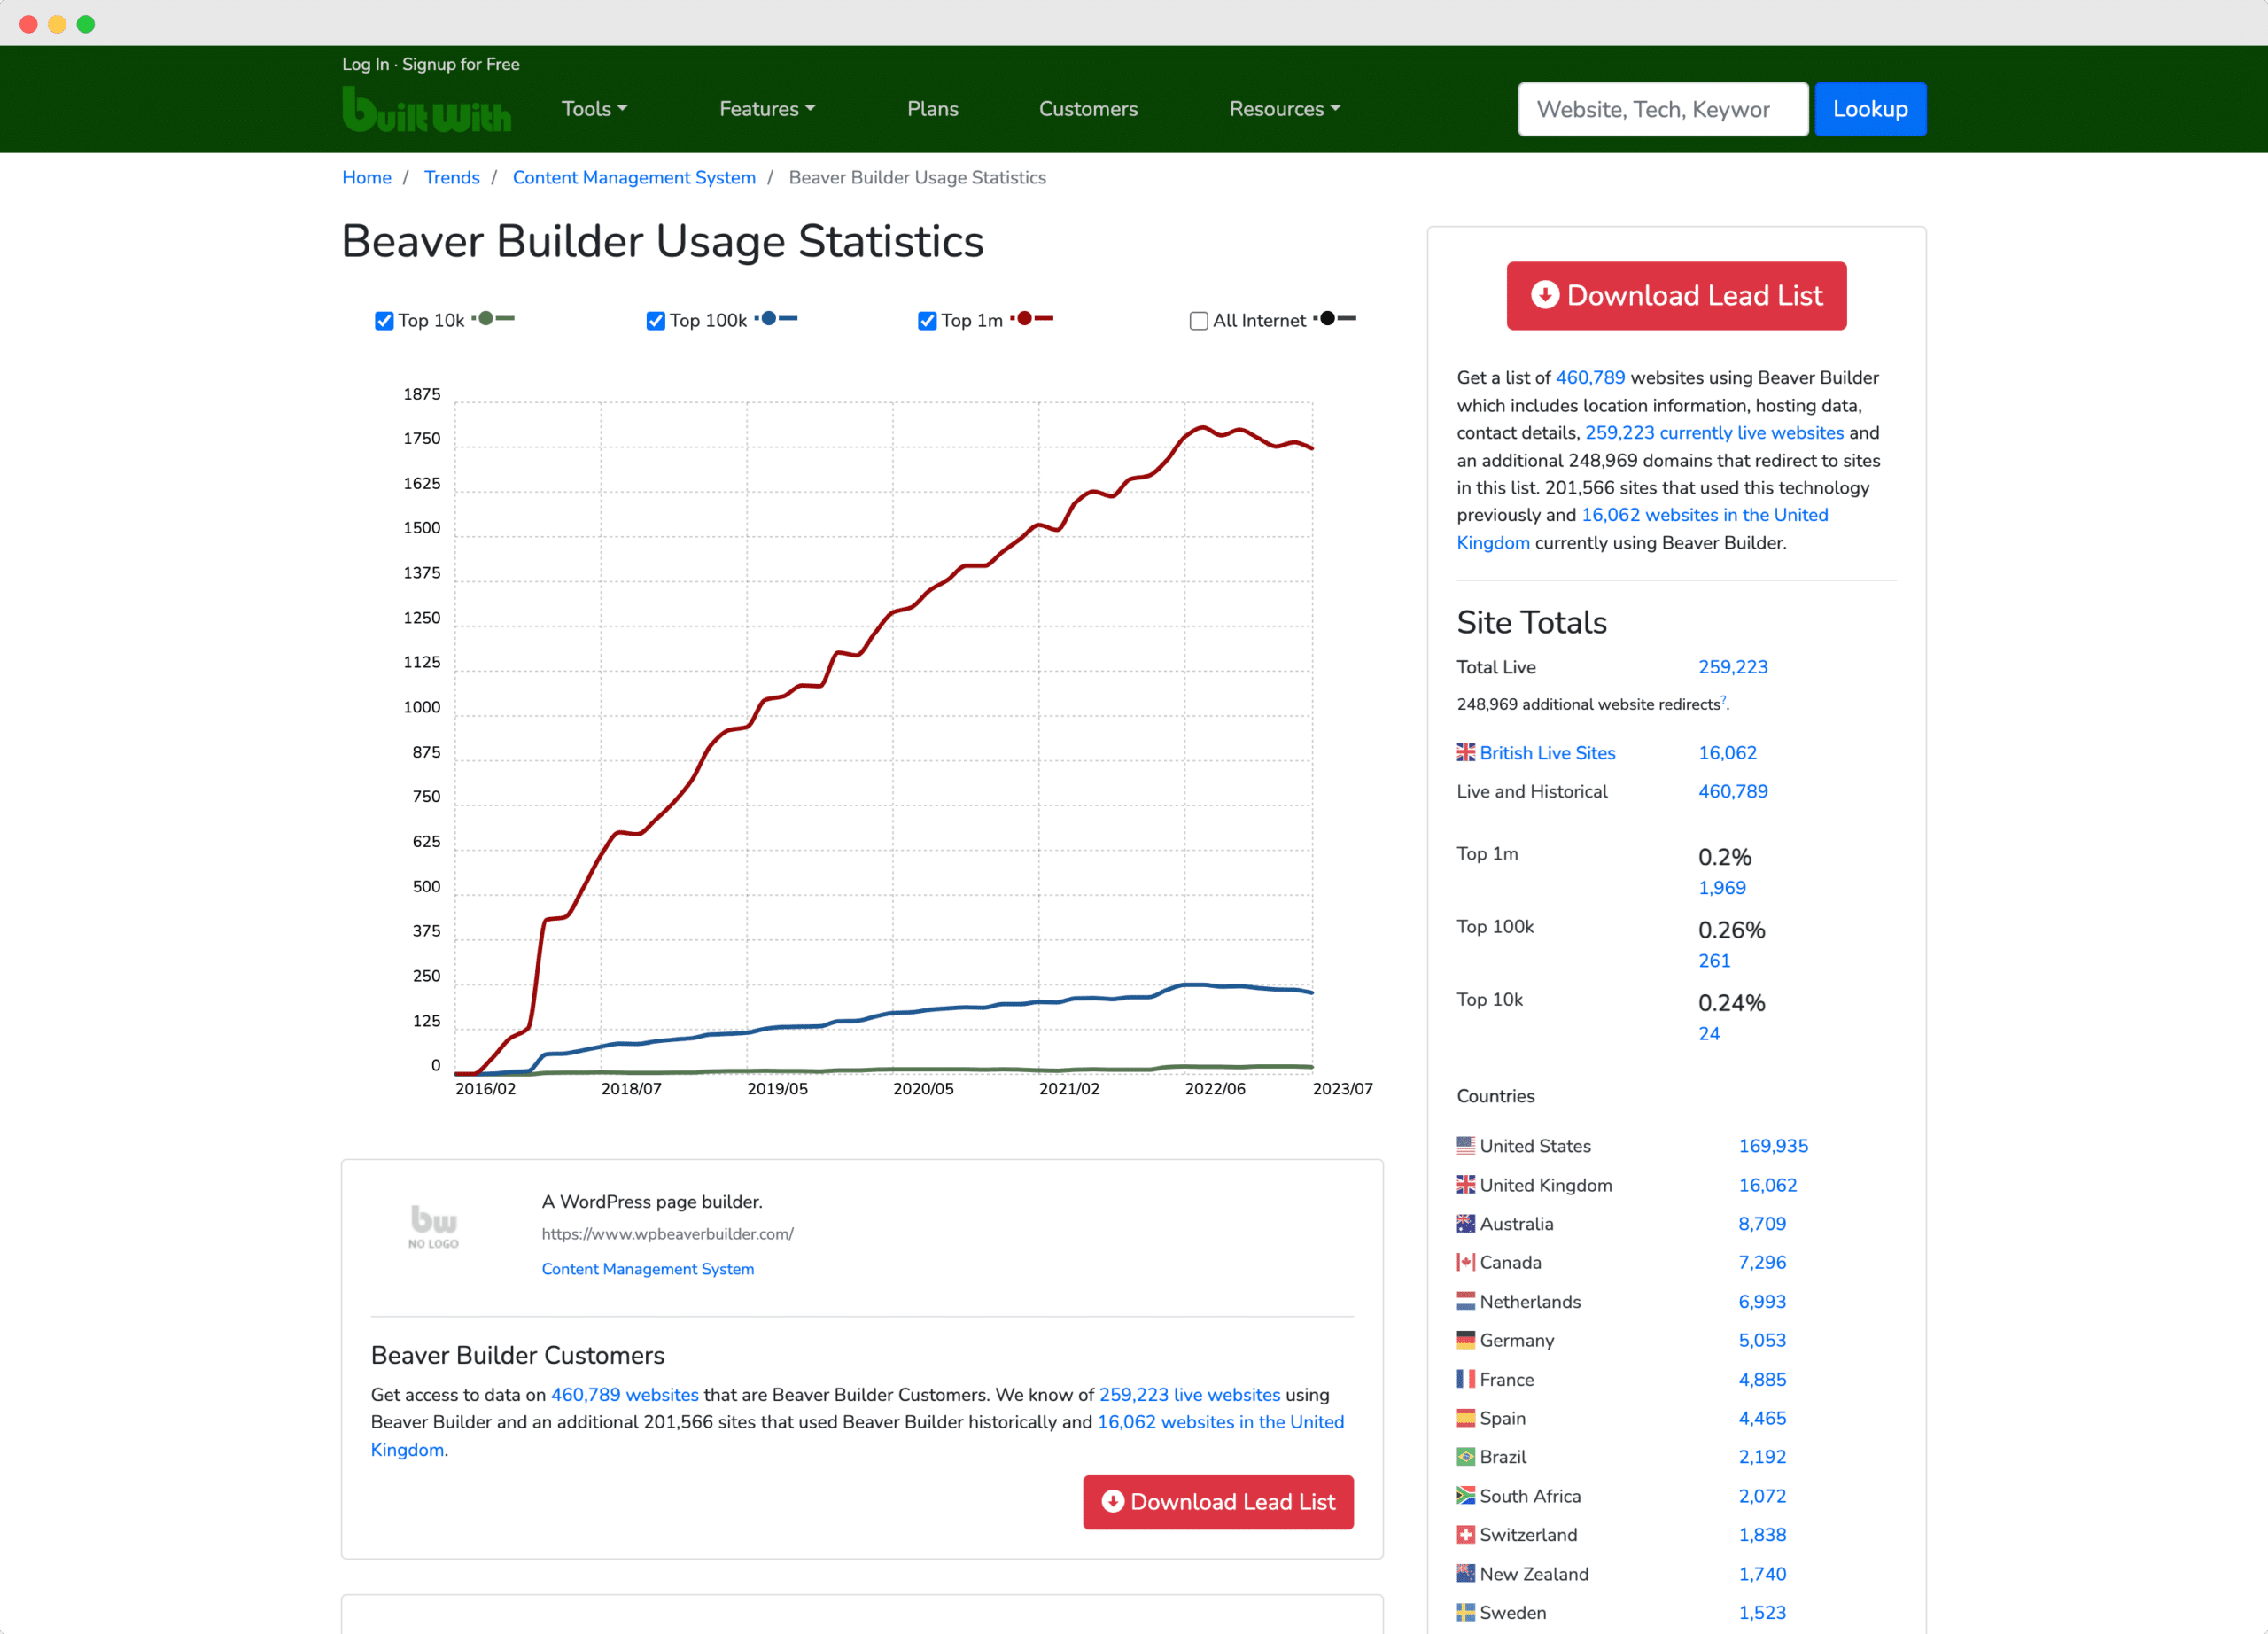The height and width of the screenshot is (1634, 2268).
Task: Click the Spain flag icon
Action: tap(1465, 1418)
